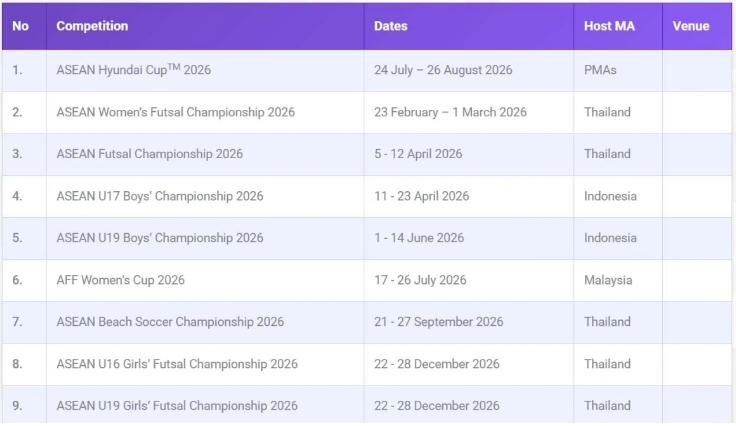Select ASEAN U19 Girls' Futsal Championship 2026
The width and height of the screenshot is (736, 426).
click(177, 406)
